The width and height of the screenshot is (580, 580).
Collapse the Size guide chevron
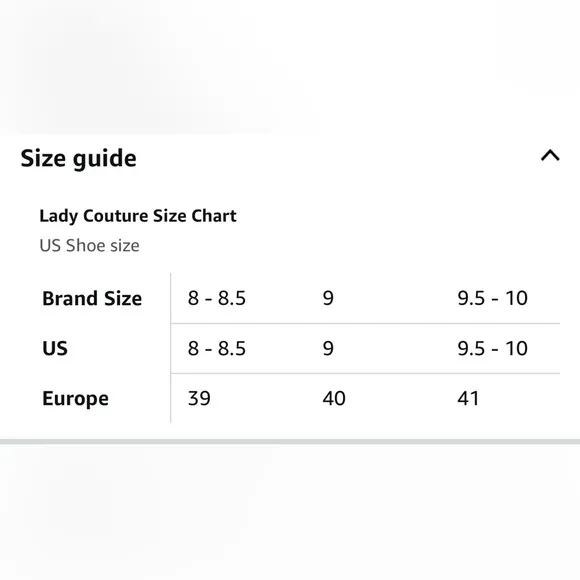(550, 155)
